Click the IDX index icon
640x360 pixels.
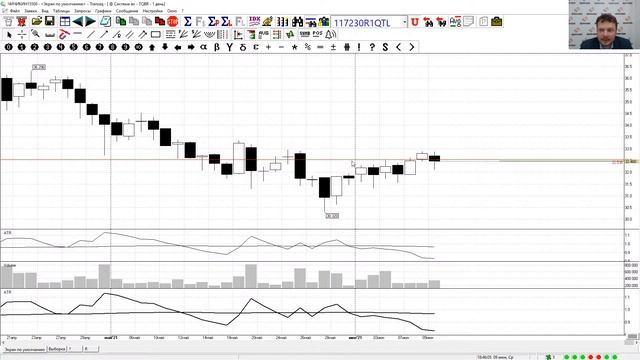point(255,22)
